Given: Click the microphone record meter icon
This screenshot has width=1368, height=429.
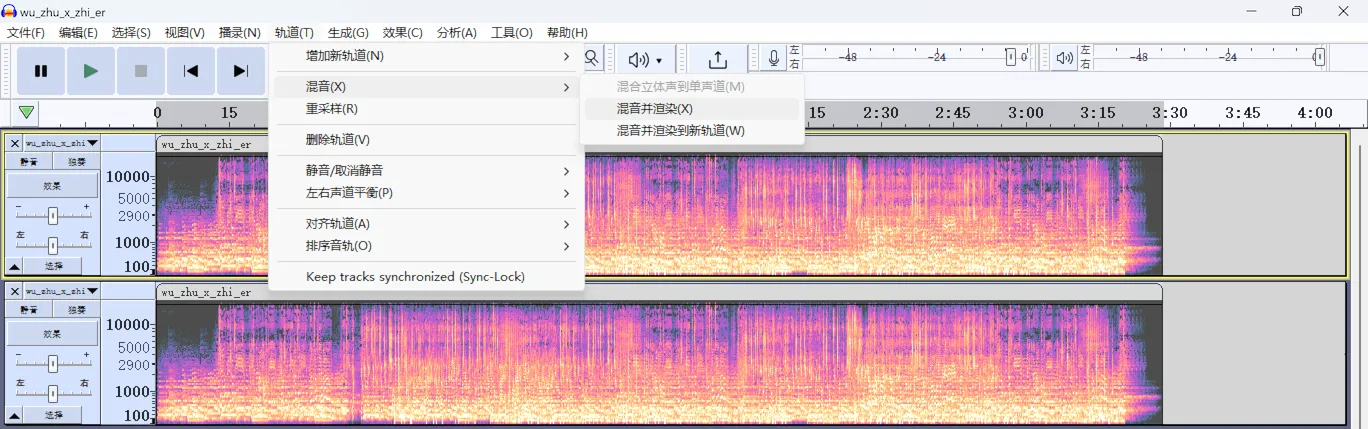Looking at the screenshot, I should tap(773, 58).
